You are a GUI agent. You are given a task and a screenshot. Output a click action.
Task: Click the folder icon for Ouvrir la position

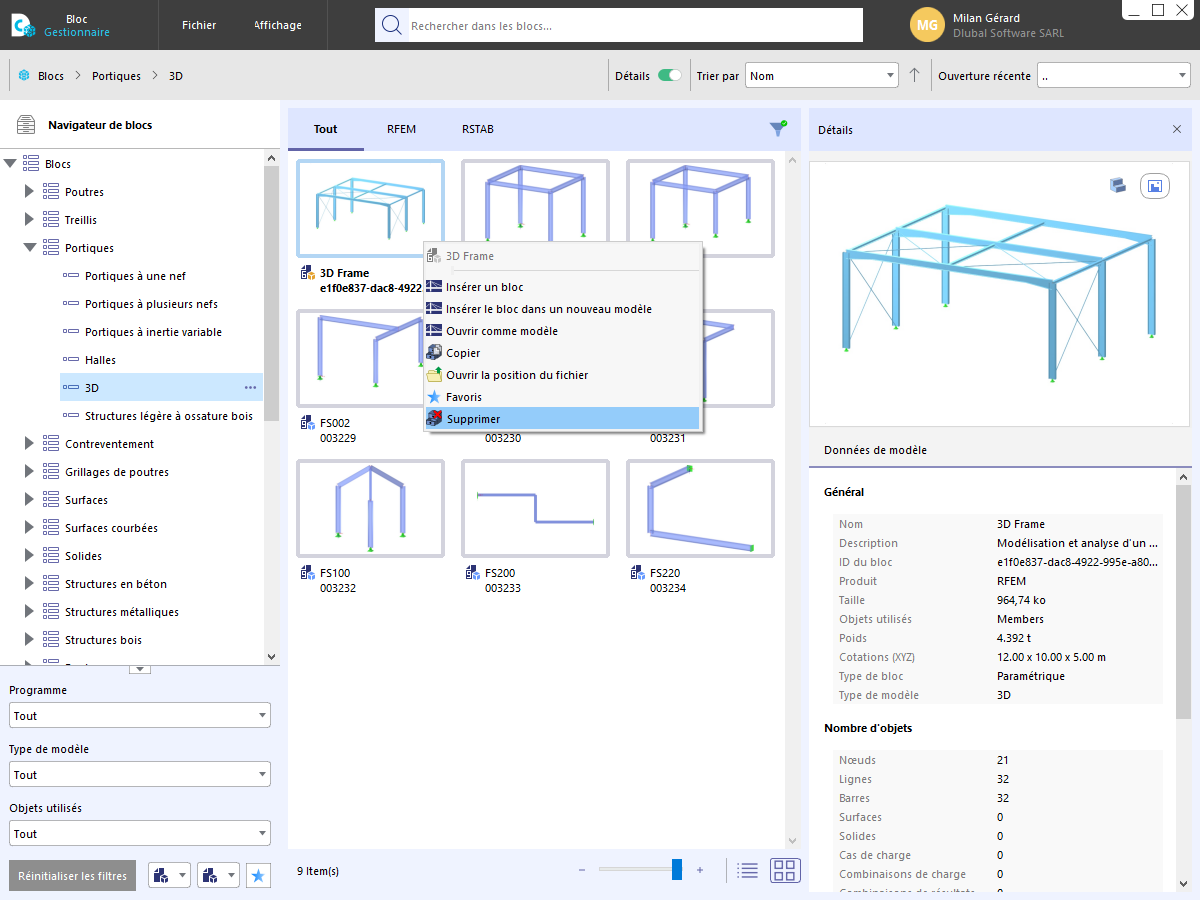click(x=434, y=375)
